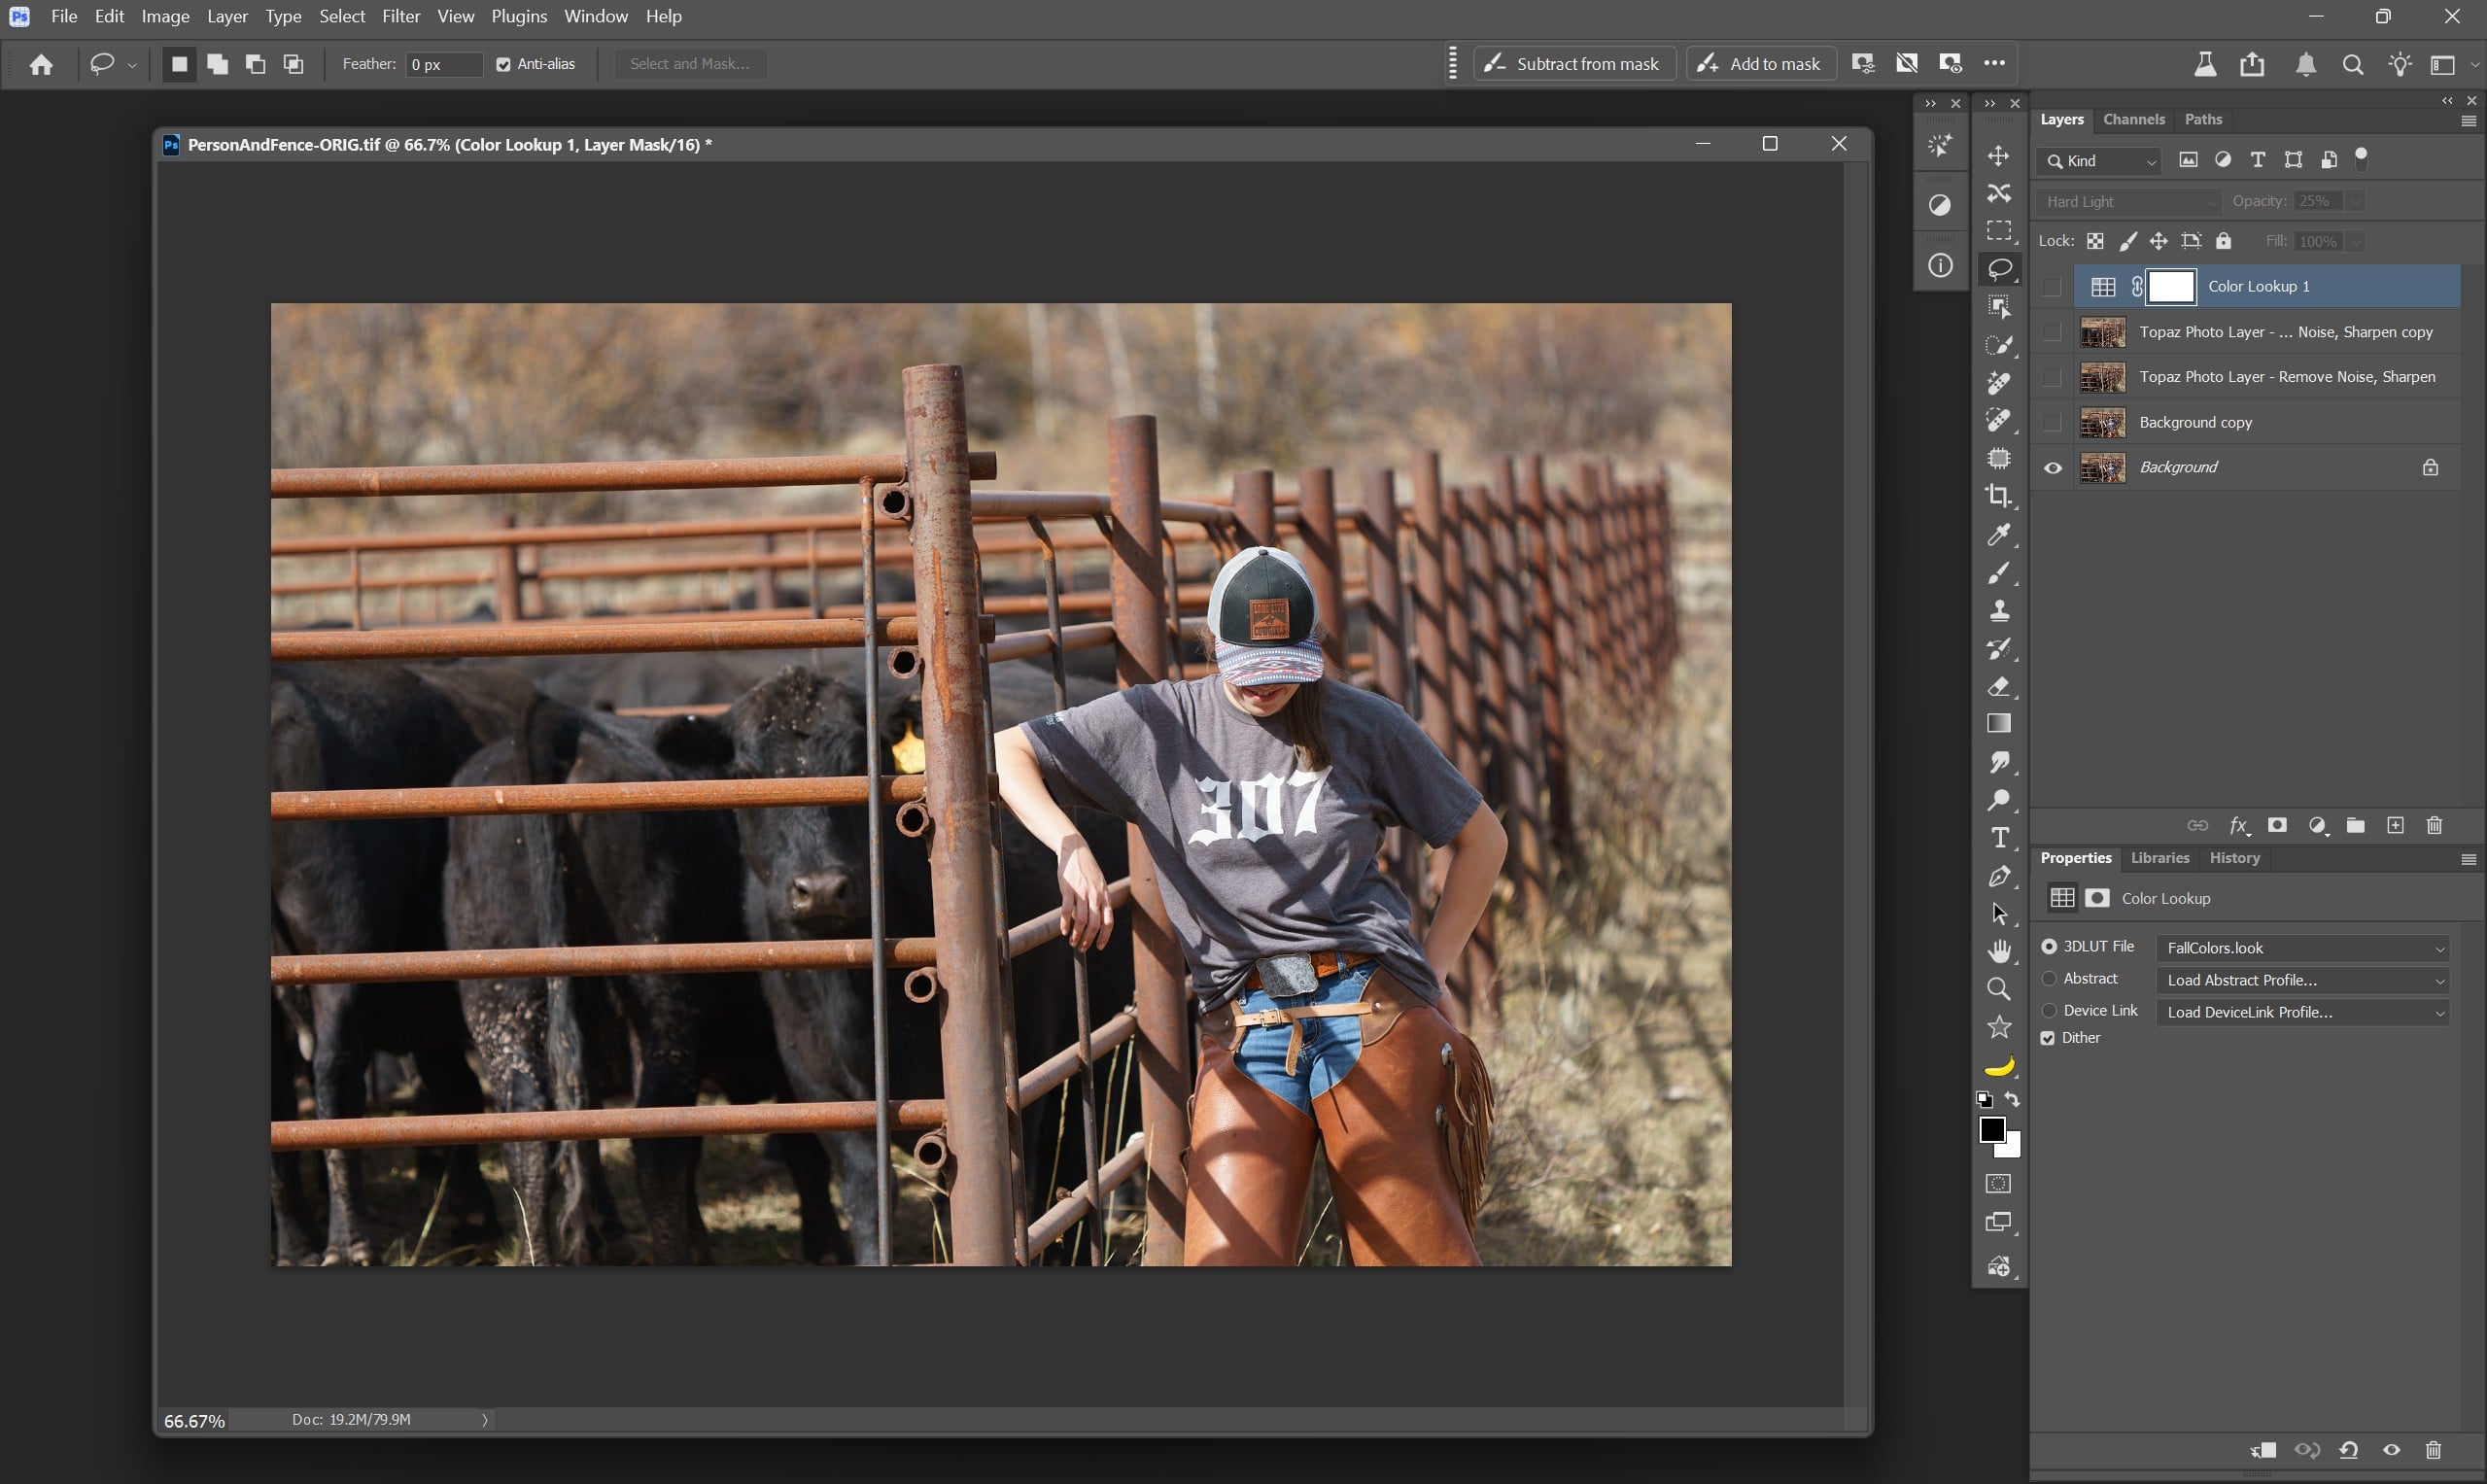Toggle visibility of the Background layer
The height and width of the screenshot is (1484, 2487).
point(2052,468)
